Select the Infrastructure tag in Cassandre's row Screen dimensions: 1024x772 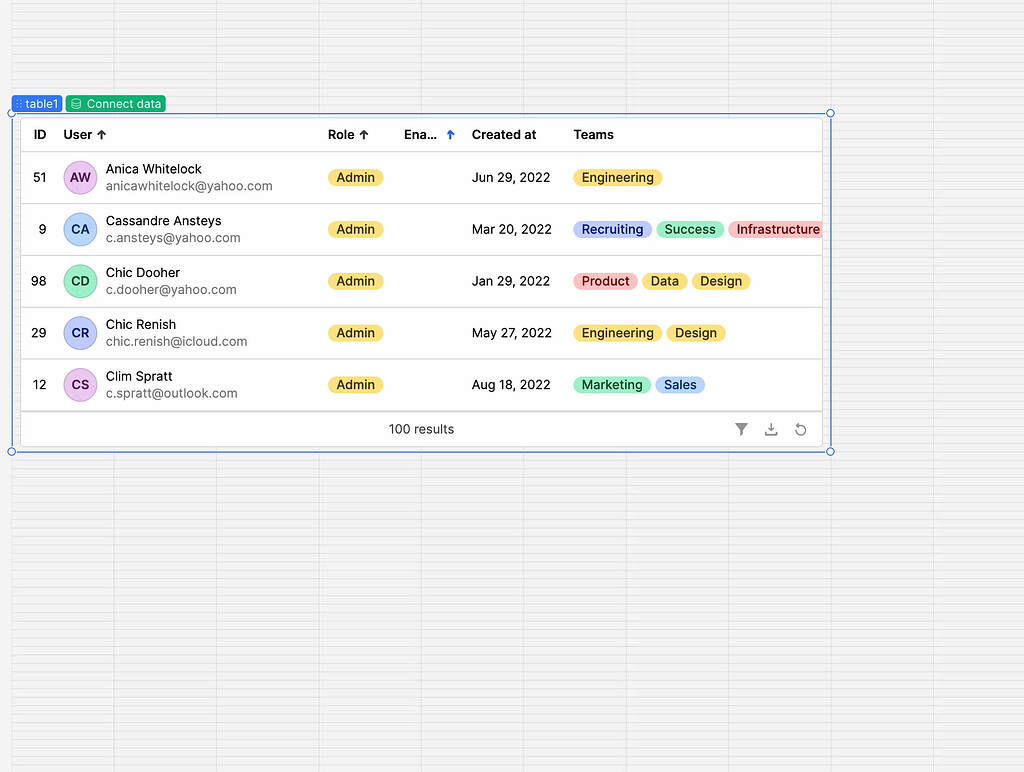776,229
